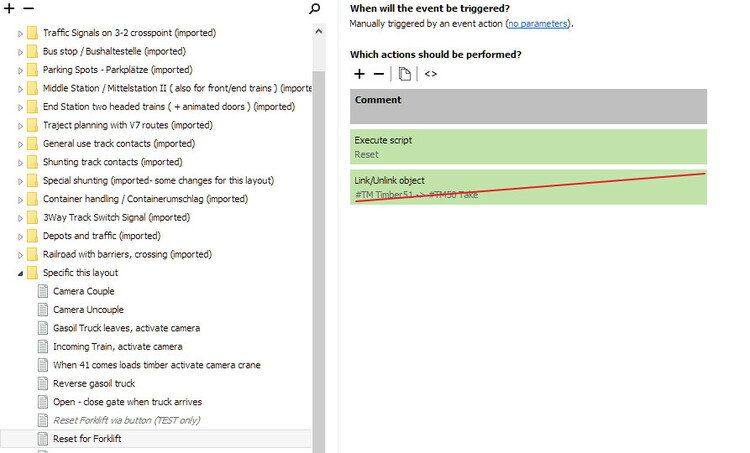Add a new action with plus icon
Image resolution: width=750 pixels, height=453 pixels.
(x=360, y=74)
